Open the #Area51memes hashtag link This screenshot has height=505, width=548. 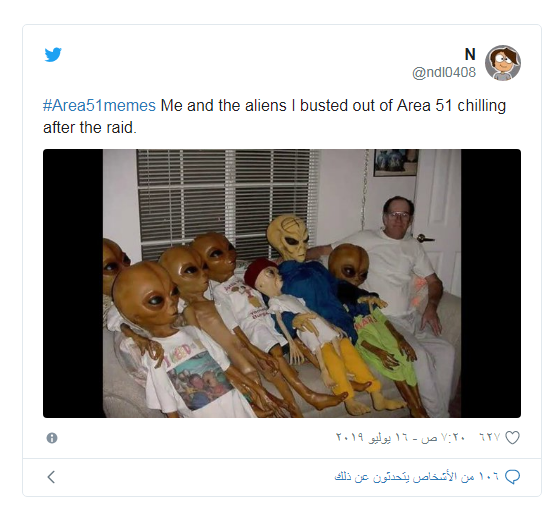[99, 106]
